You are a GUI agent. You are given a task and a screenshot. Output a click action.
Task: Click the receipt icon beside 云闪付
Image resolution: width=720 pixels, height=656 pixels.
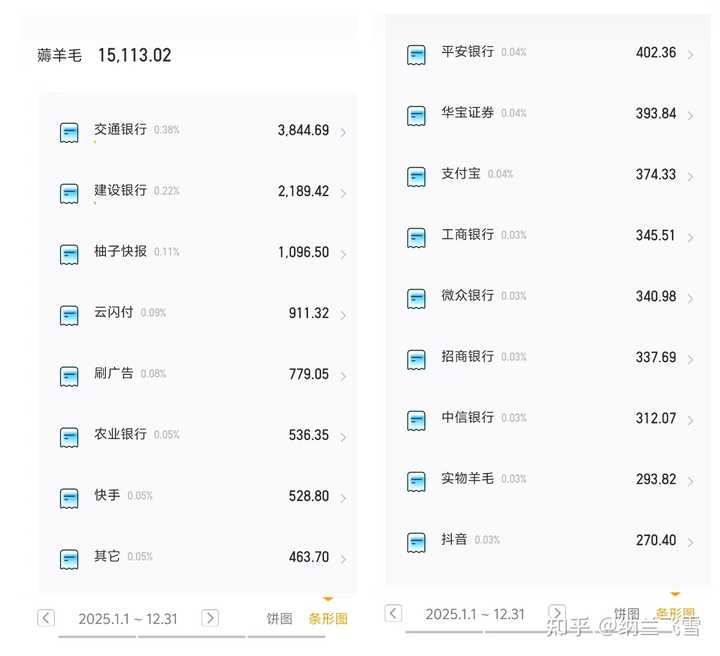69,315
